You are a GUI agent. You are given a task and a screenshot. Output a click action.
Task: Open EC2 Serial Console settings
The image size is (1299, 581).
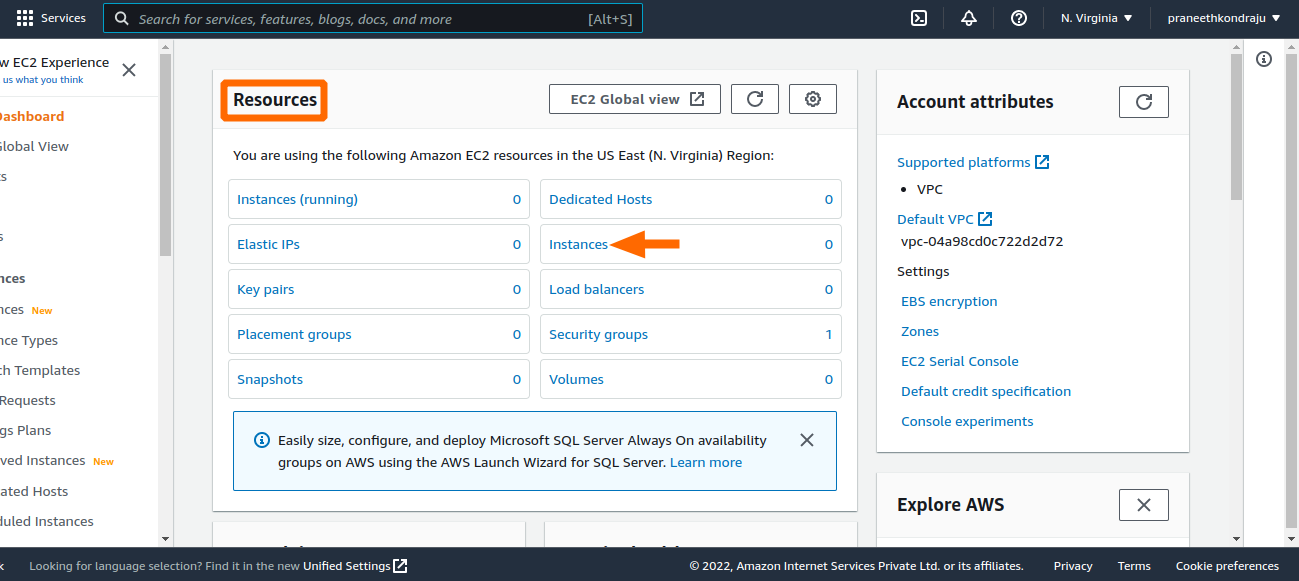pyautogui.click(x=960, y=361)
